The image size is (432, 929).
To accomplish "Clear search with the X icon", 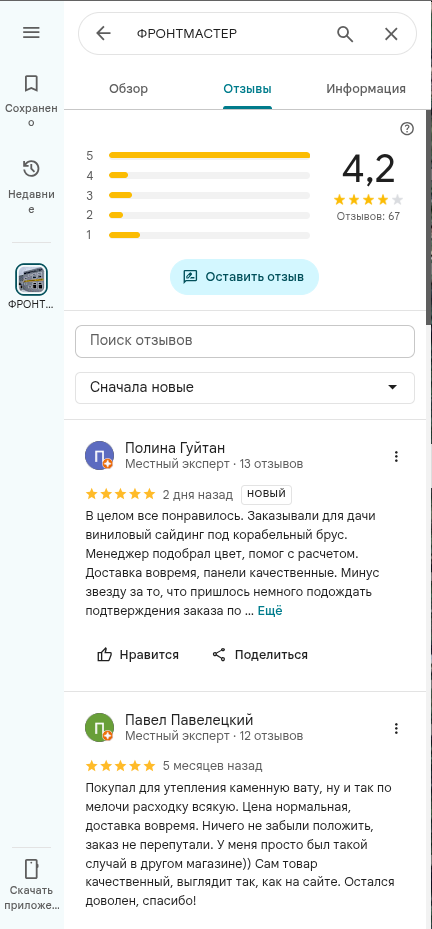I will 391,34.
